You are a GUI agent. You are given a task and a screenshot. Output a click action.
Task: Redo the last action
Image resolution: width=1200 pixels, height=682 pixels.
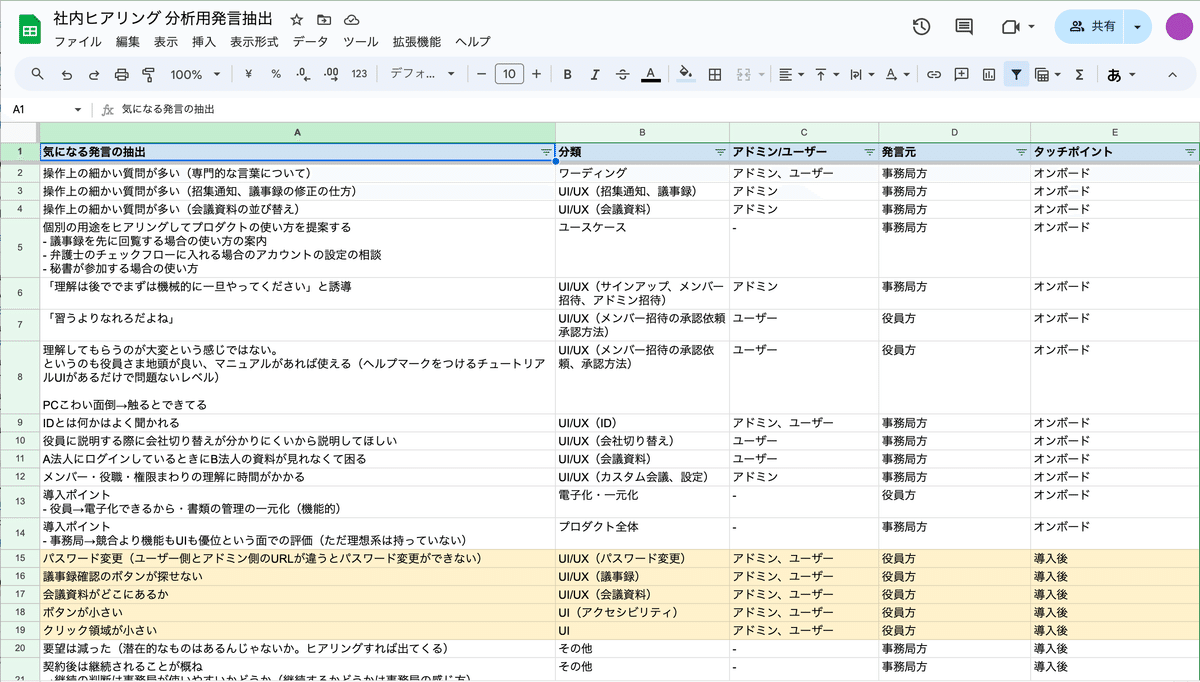point(94,74)
